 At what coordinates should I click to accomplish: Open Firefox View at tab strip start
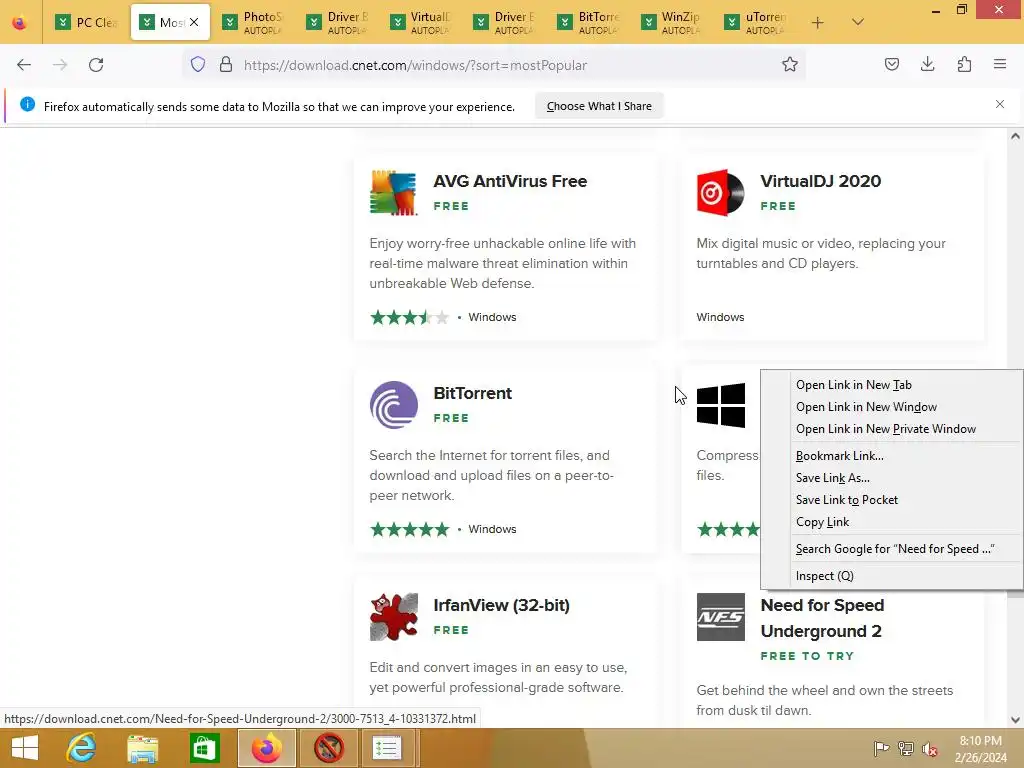tap(20, 23)
